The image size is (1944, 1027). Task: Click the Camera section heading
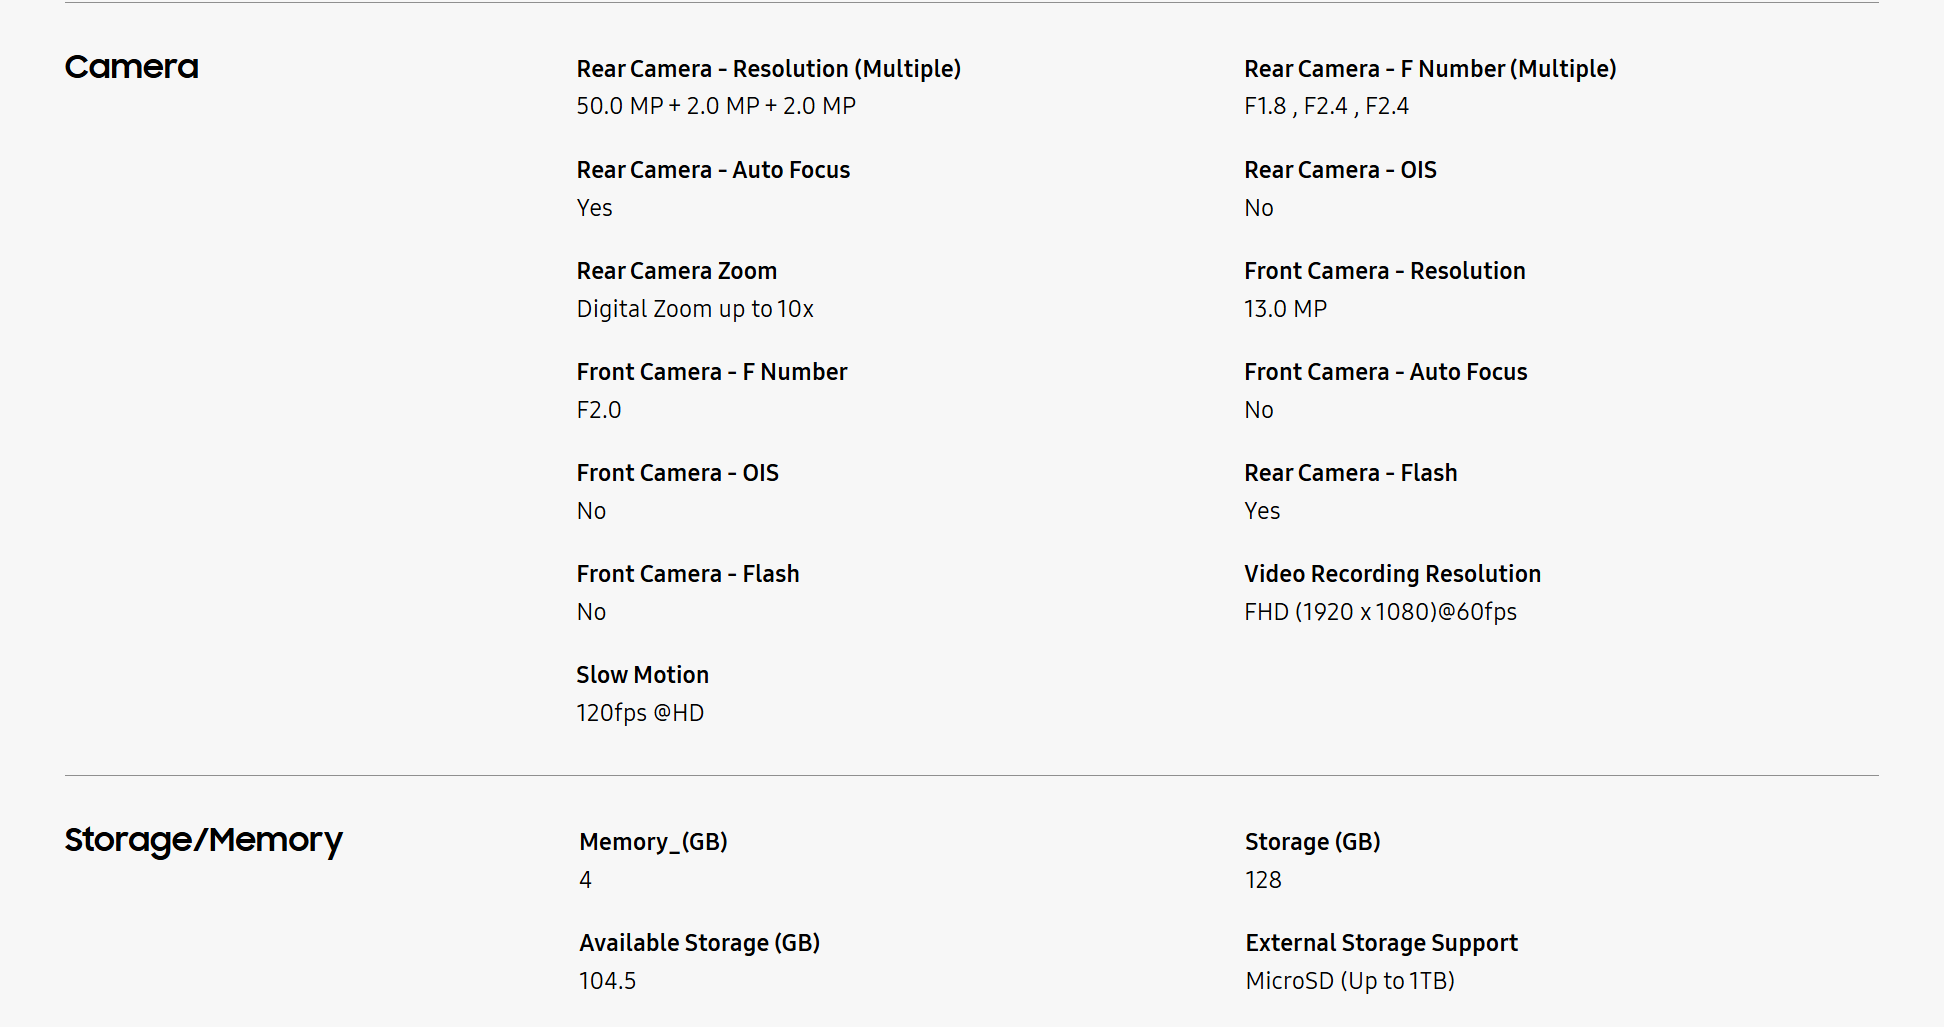pos(132,67)
